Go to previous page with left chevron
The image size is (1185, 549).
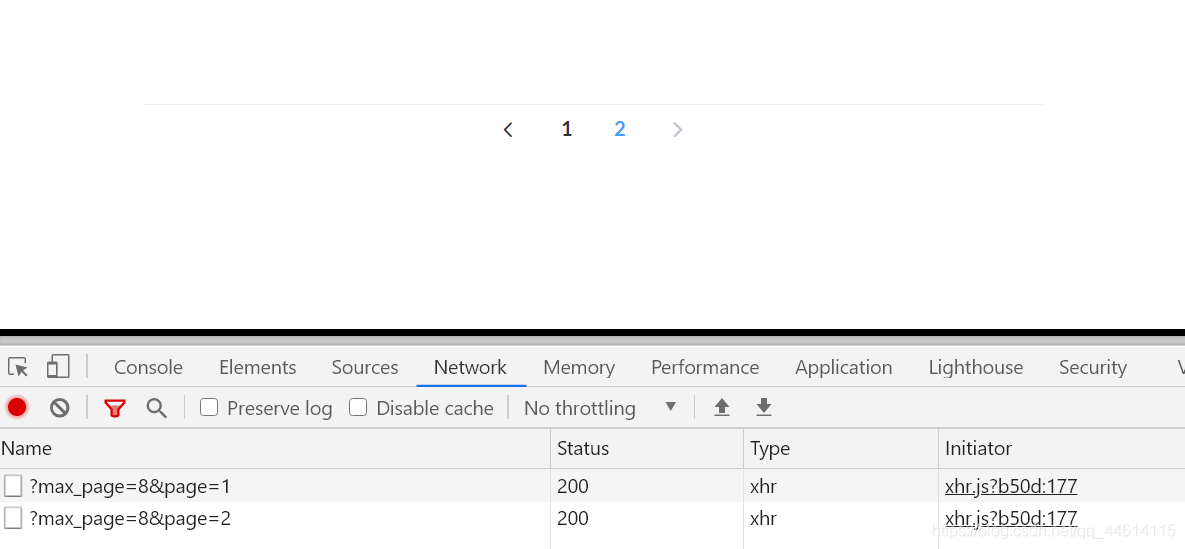pyautogui.click(x=508, y=129)
